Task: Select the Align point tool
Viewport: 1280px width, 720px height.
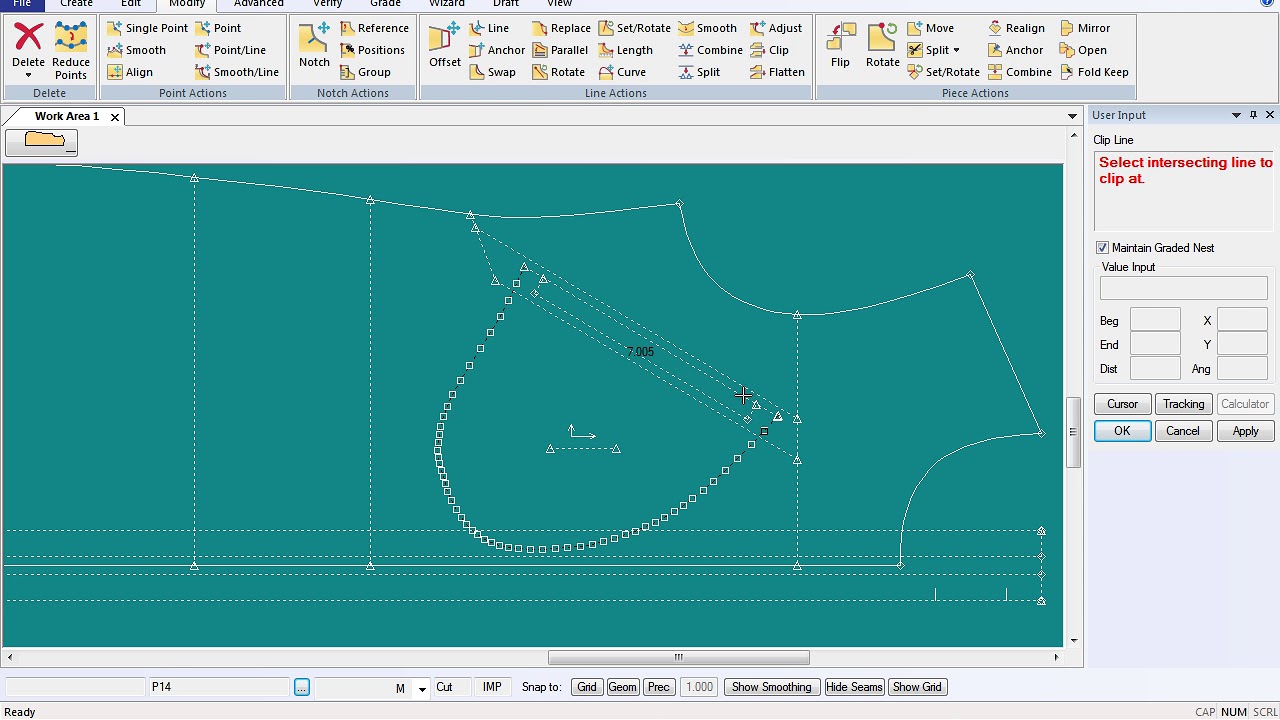Action: (x=130, y=72)
